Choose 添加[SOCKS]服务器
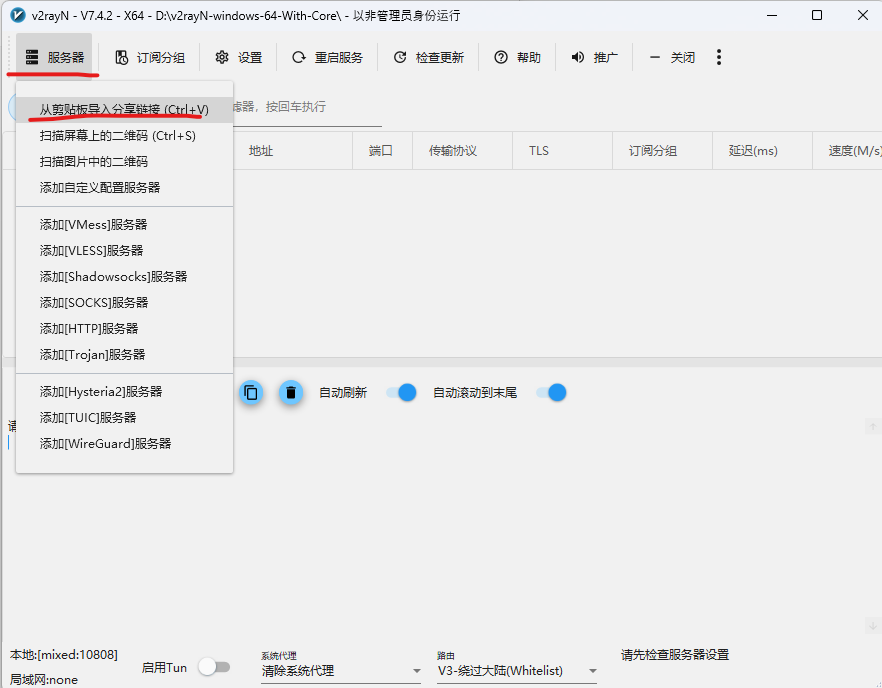Image resolution: width=882 pixels, height=688 pixels. point(124,302)
